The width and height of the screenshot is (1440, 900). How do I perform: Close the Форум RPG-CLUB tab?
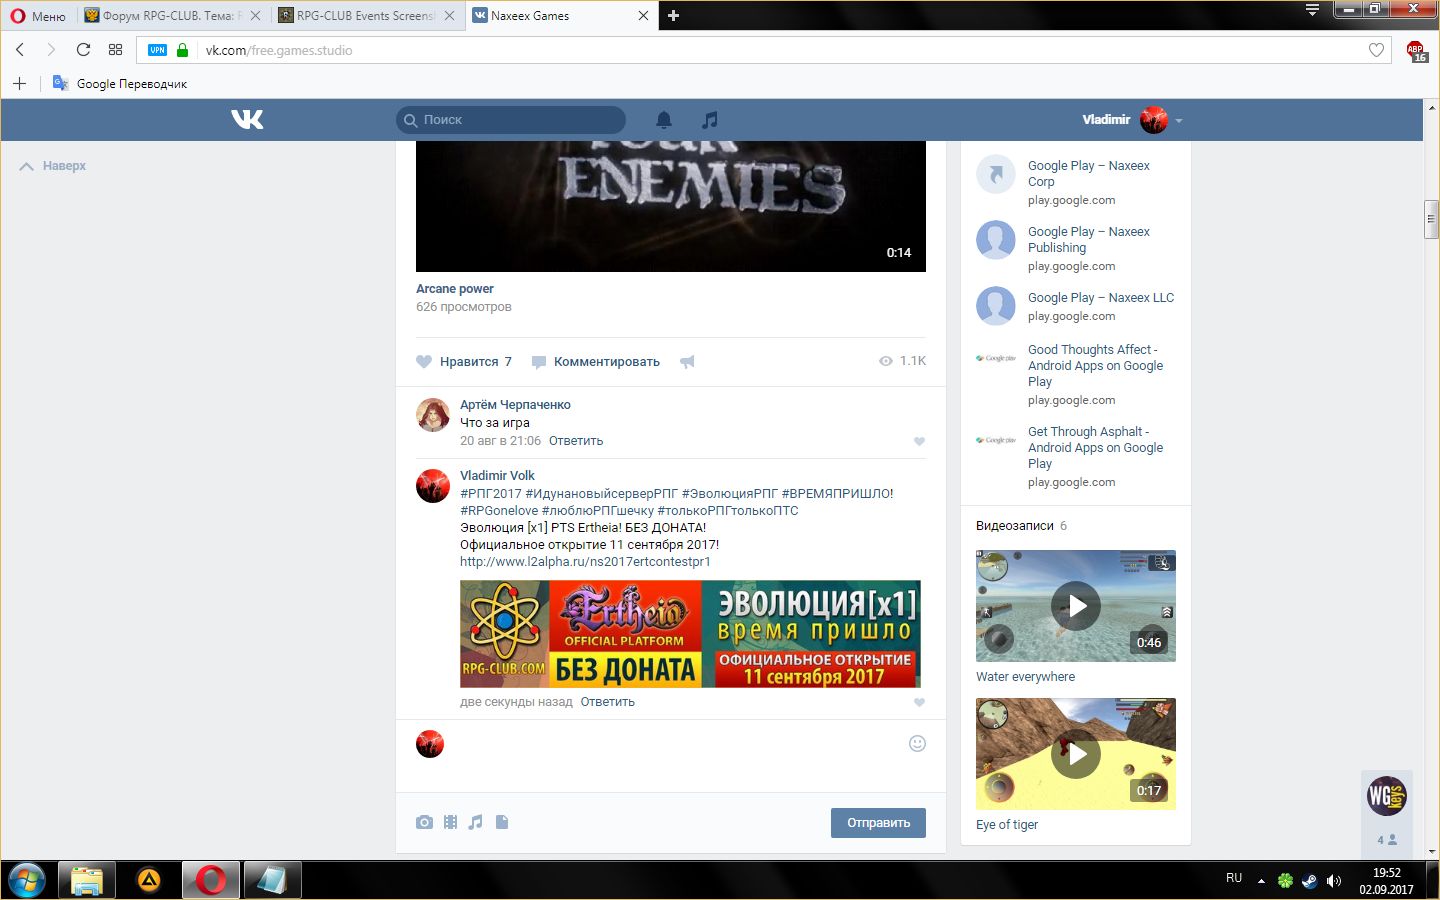[x=255, y=16]
